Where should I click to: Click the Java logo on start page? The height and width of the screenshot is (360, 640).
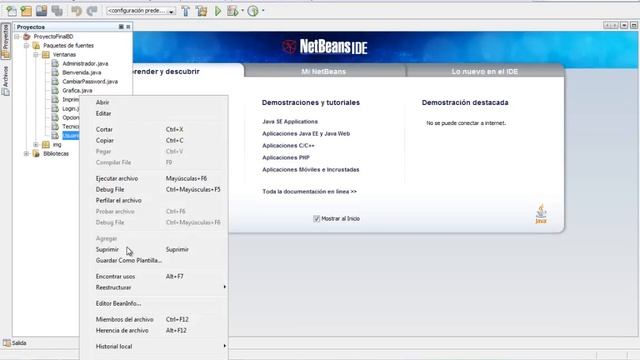coord(541,213)
